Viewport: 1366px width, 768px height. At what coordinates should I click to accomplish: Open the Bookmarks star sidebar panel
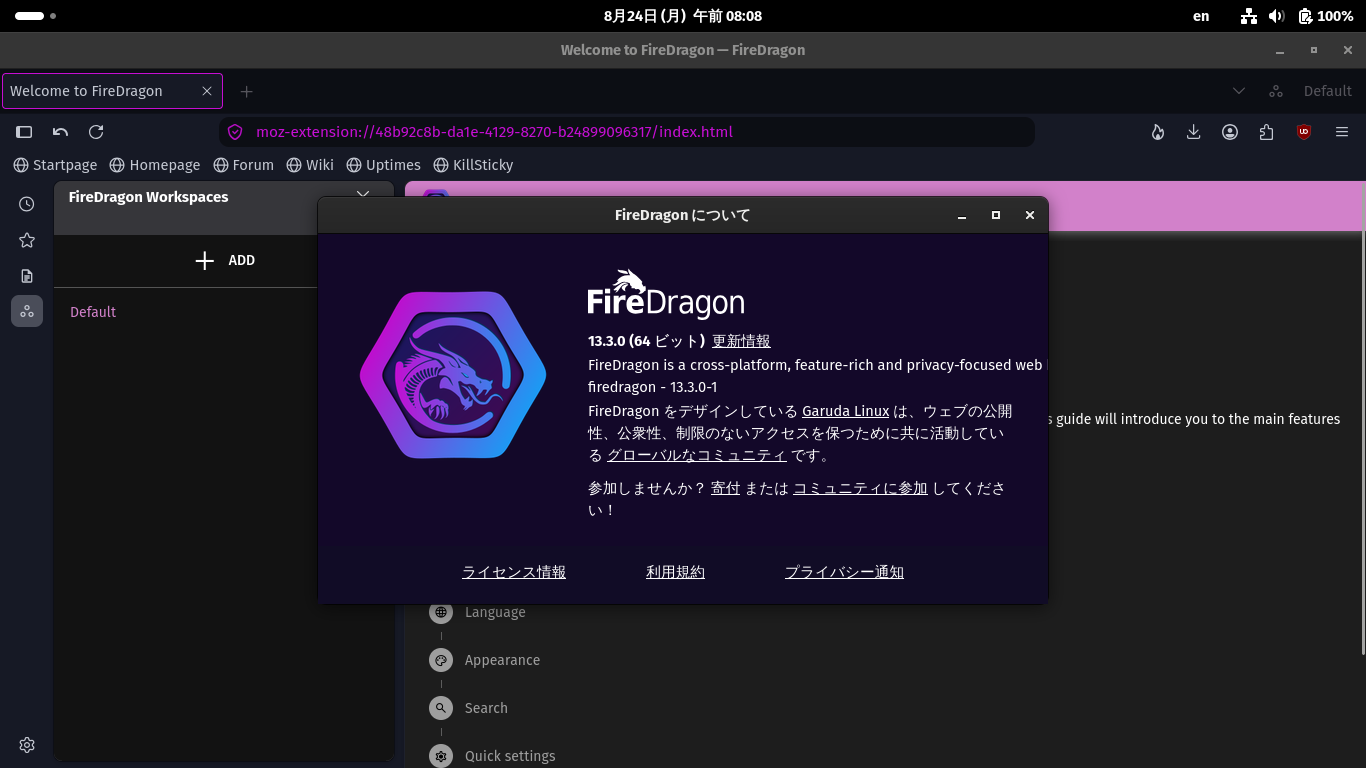click(x=27, y=240)
